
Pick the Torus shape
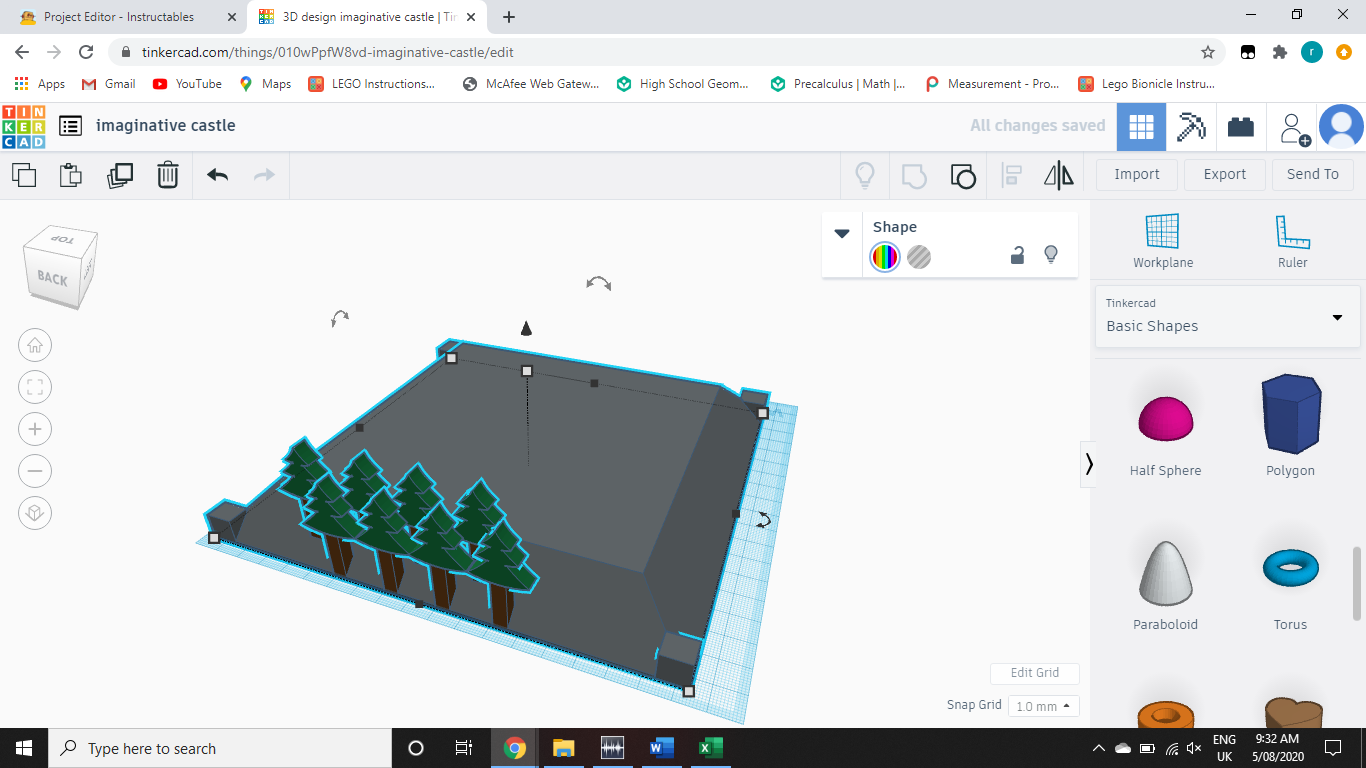(1291, 567)
